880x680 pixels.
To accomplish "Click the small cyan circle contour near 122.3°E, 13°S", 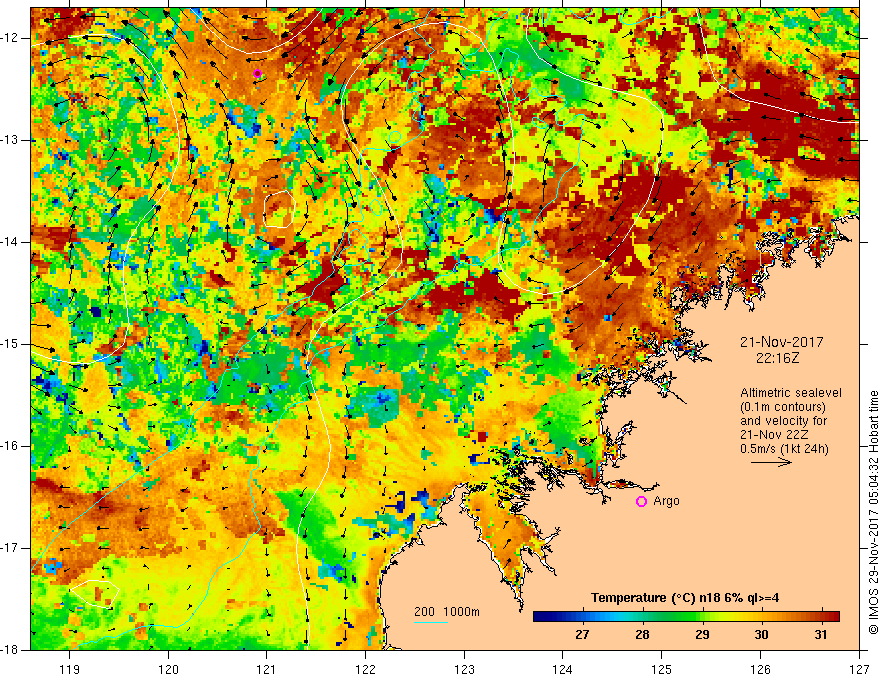I will point(395,137).
